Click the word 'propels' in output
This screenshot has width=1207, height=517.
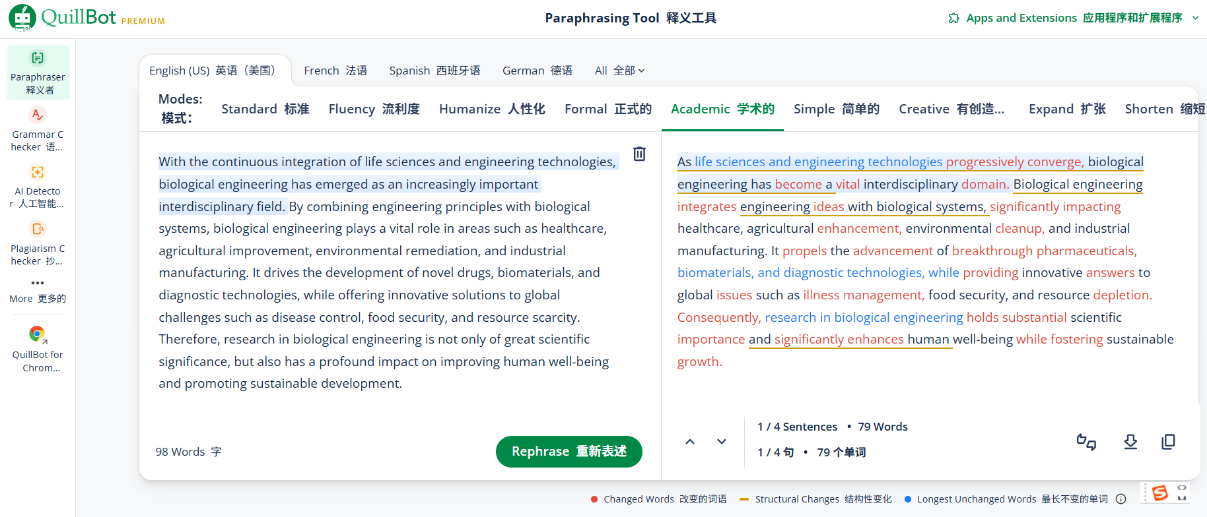pyautogui.click(x=804, y=250)
